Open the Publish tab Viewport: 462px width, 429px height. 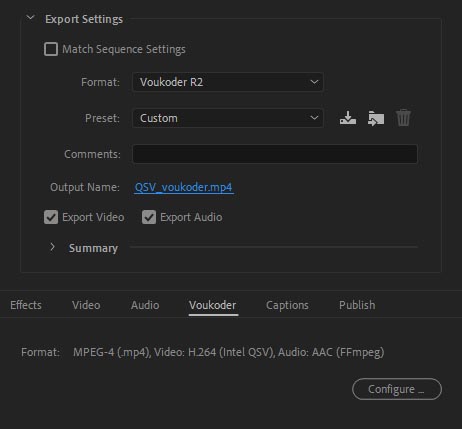[357, 305]
